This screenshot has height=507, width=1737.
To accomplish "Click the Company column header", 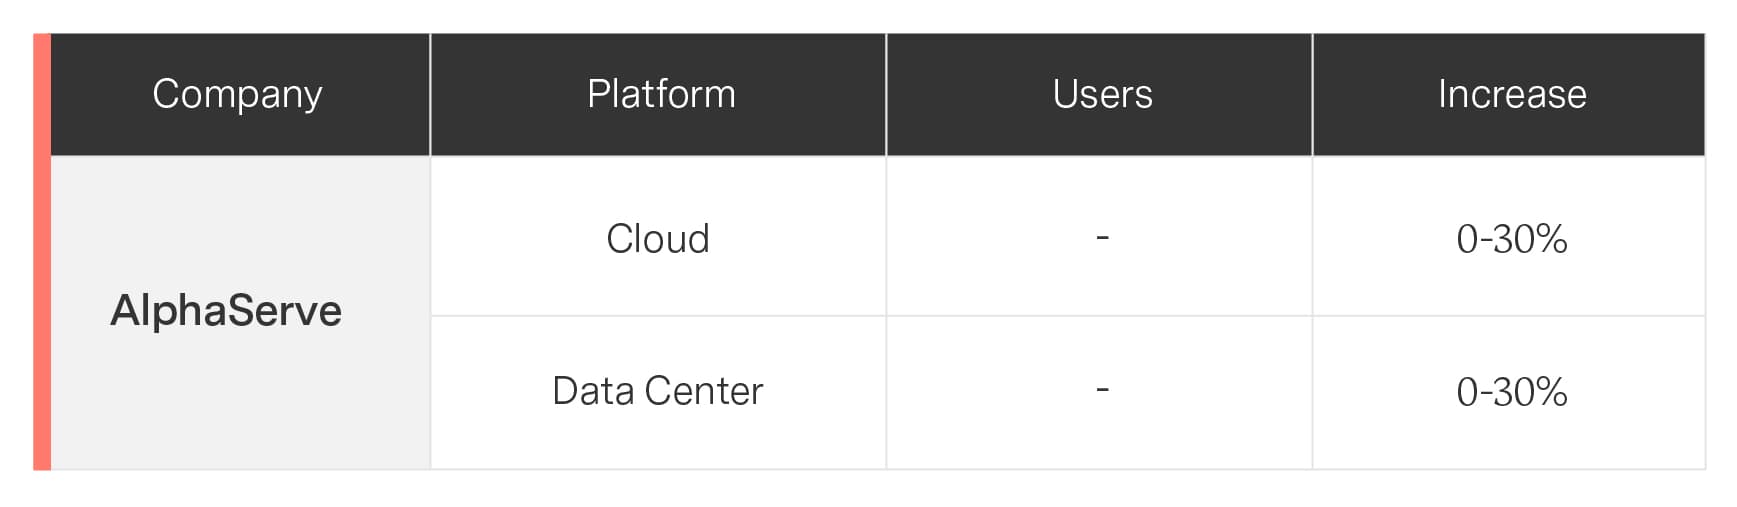I will click(238, 94).
